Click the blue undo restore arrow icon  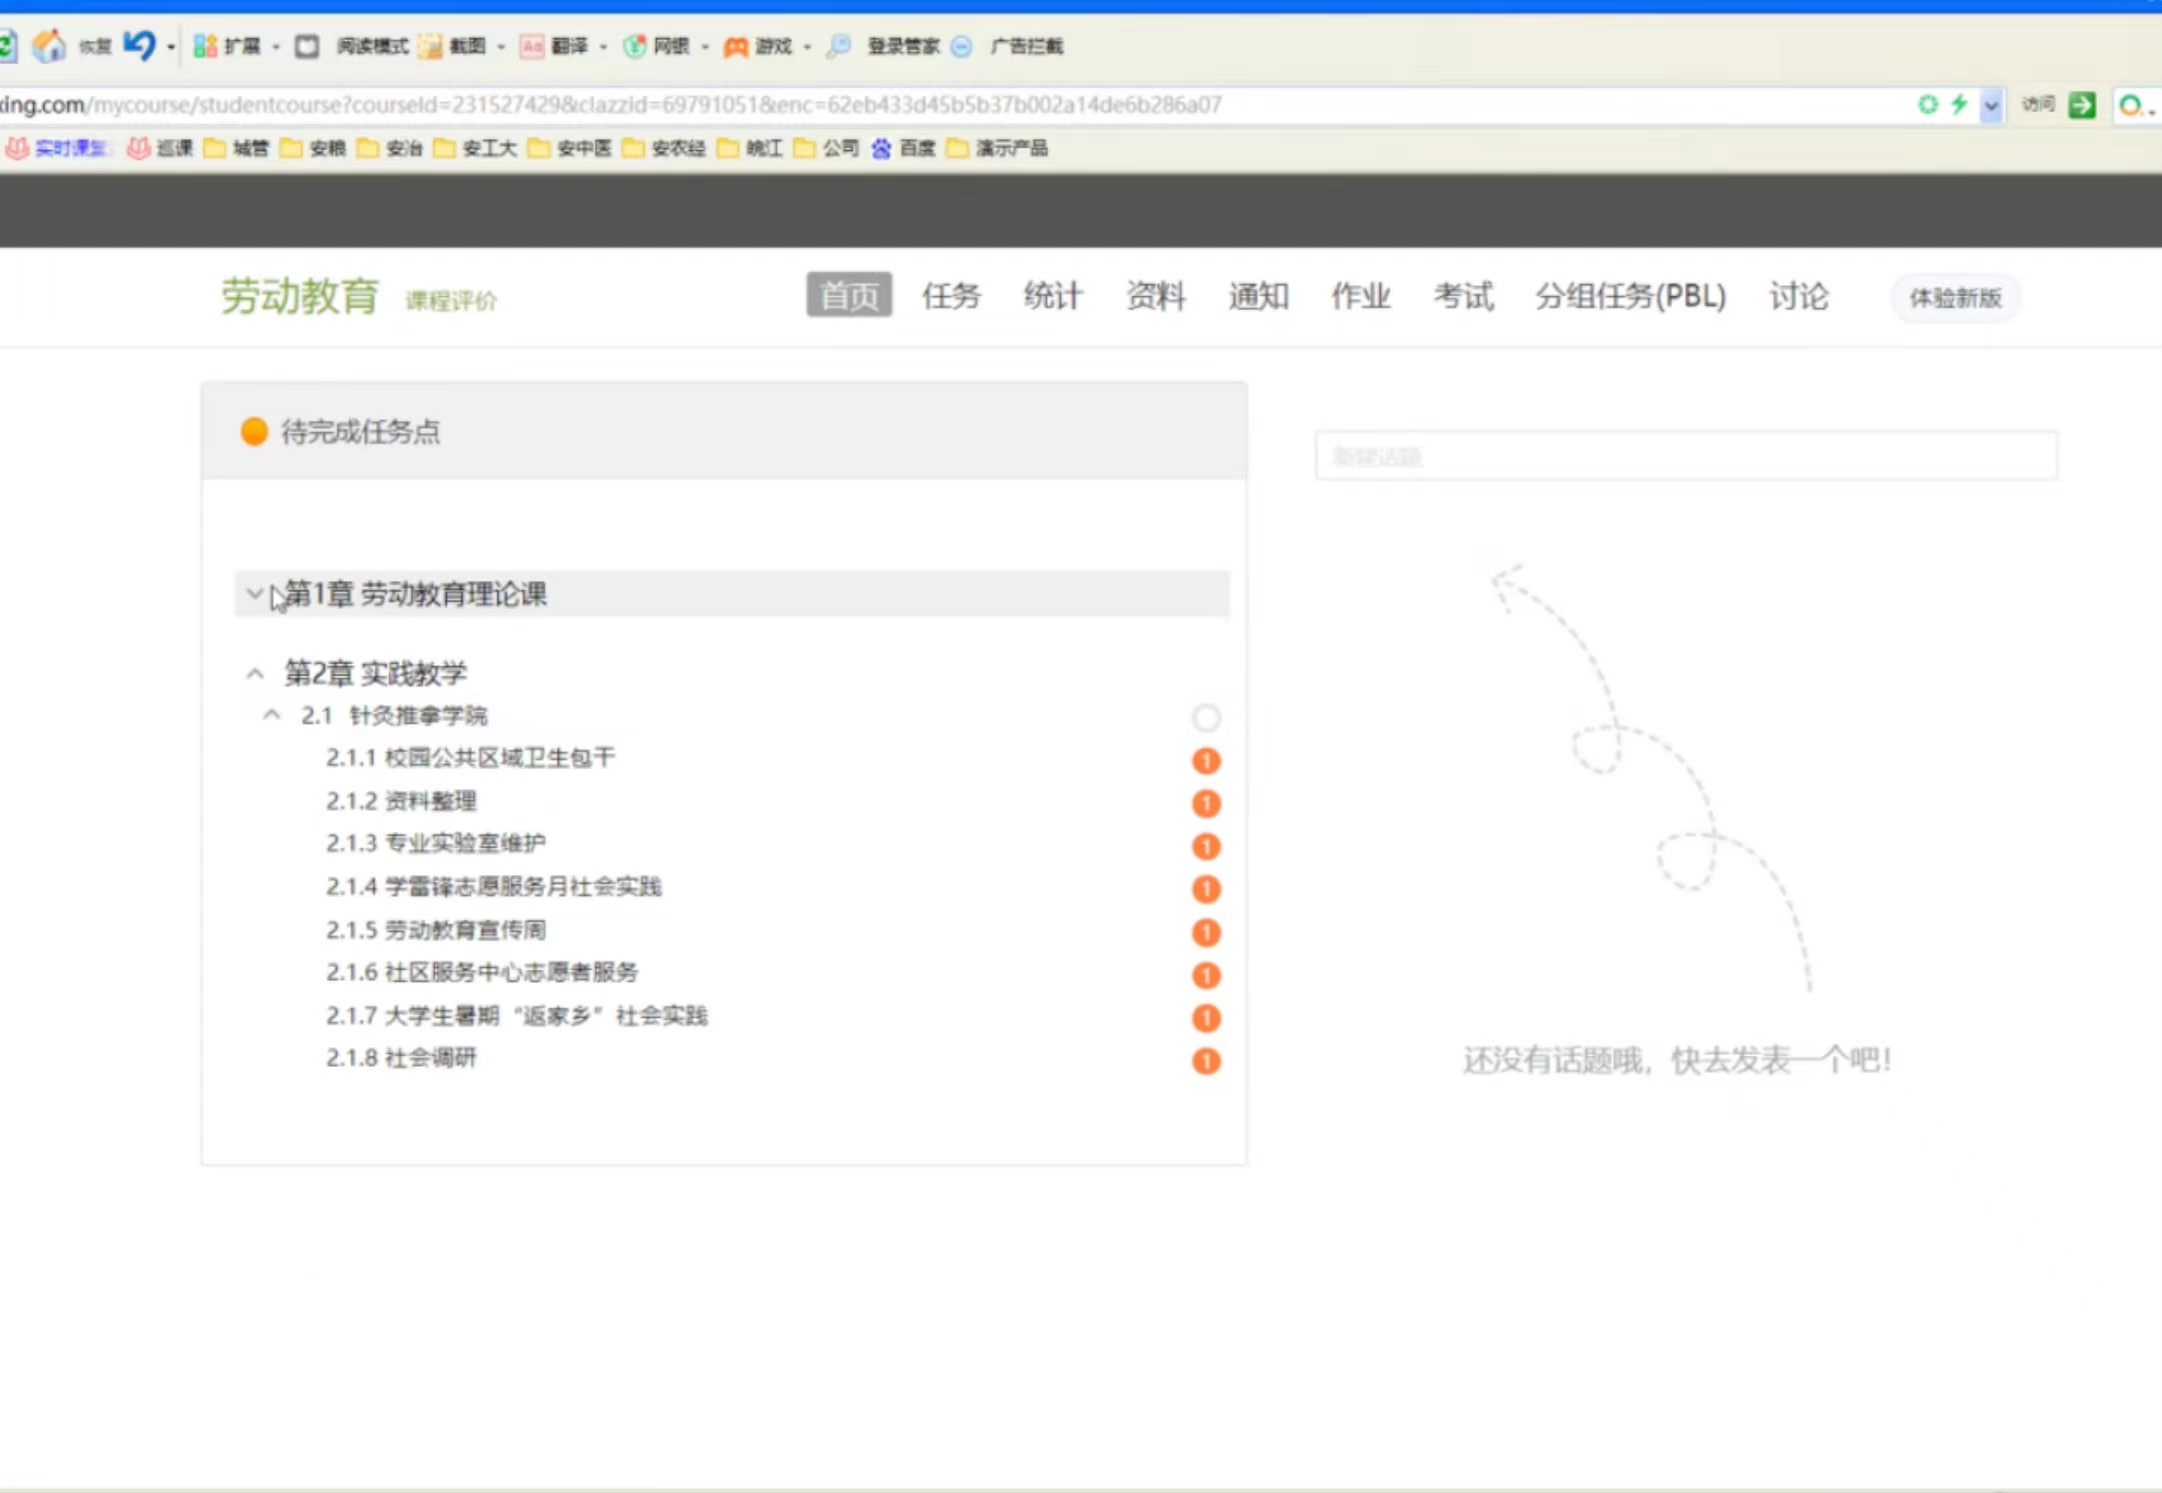click(139, 45)
